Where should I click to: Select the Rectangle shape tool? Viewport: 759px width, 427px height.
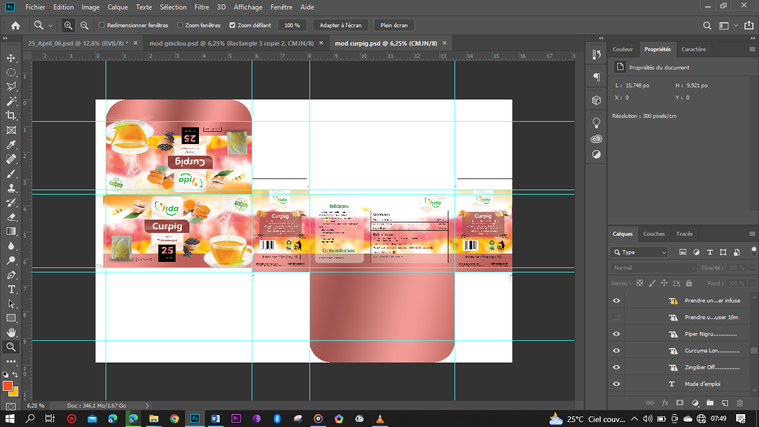tap(11, 318)
